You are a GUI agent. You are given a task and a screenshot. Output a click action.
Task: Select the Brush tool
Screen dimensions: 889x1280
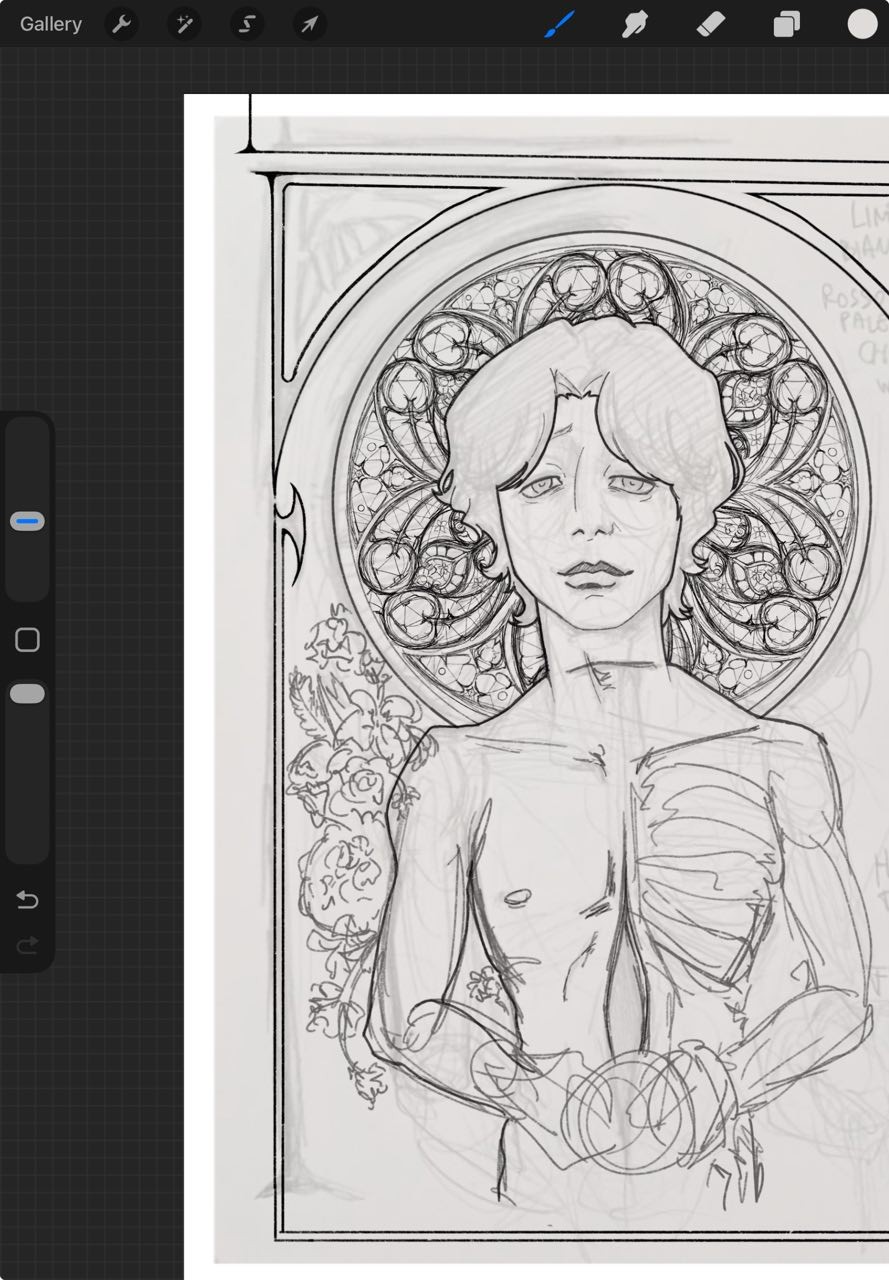click(560, 24)
